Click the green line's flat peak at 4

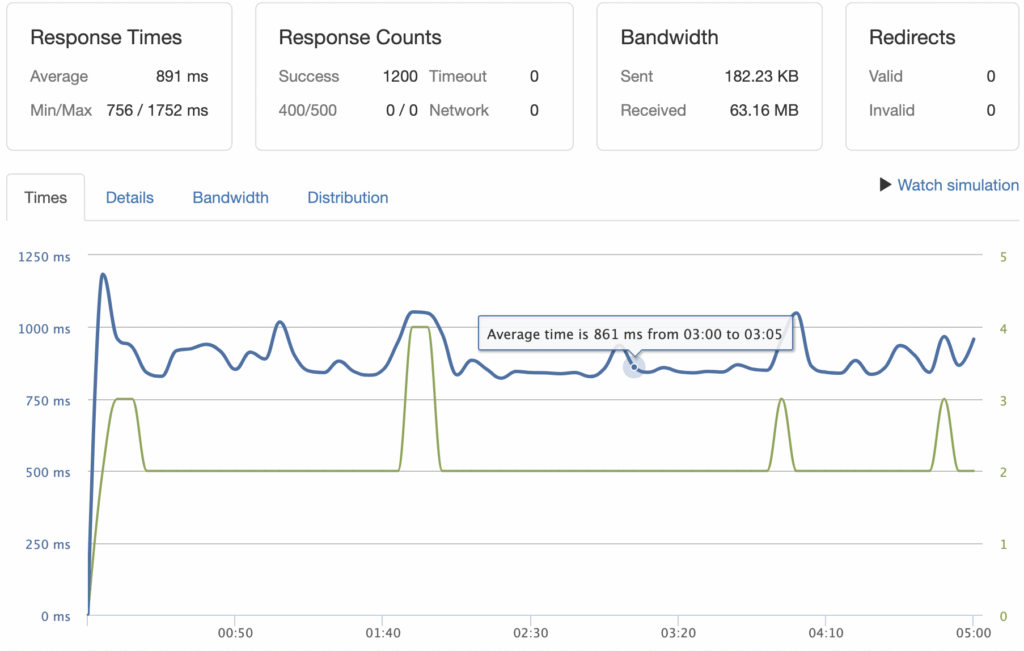tap(420, 327)
